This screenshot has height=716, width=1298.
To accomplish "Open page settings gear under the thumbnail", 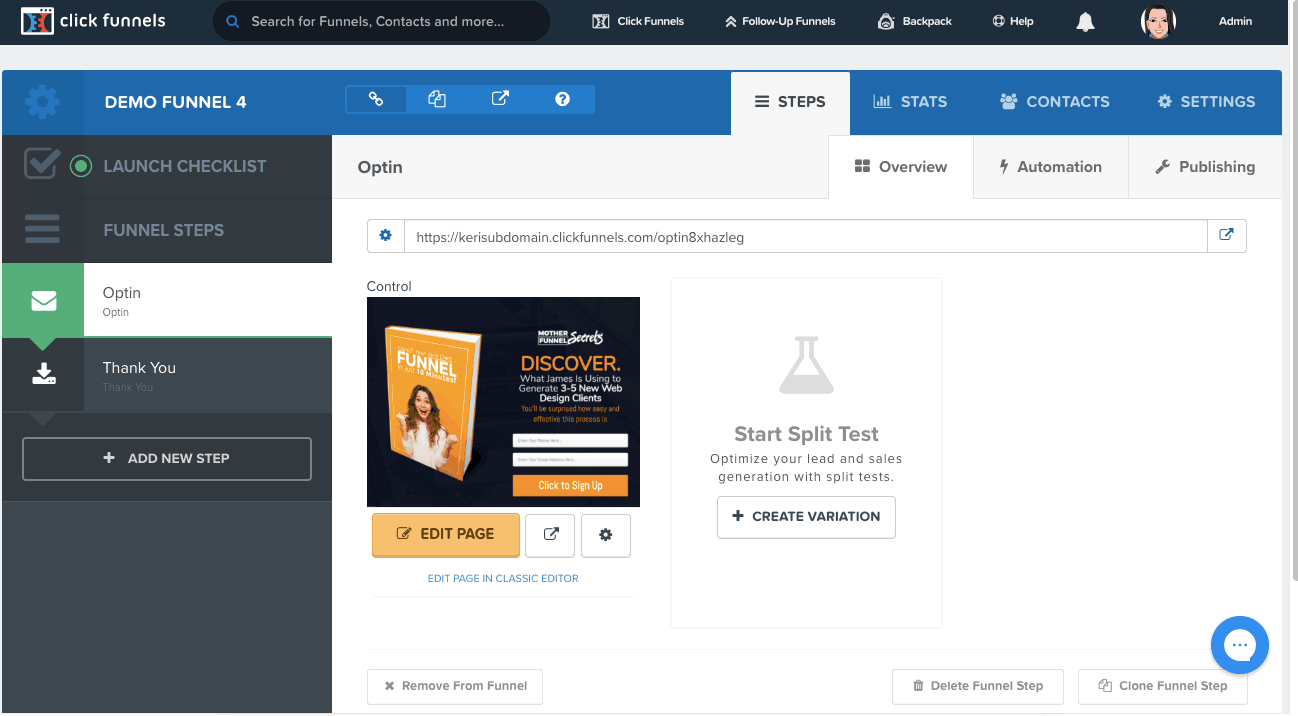I will tap(605, 535).
